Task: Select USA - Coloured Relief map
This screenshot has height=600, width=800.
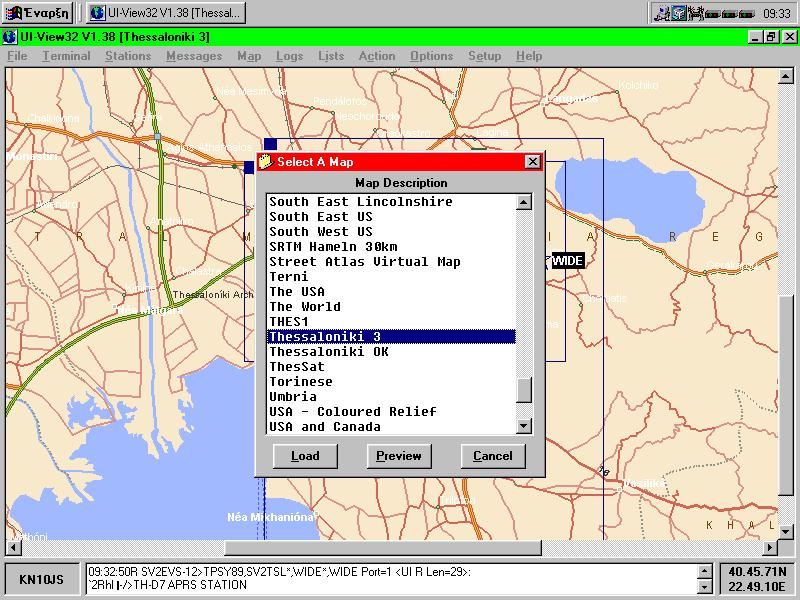Action: click(x=391, y=412)
